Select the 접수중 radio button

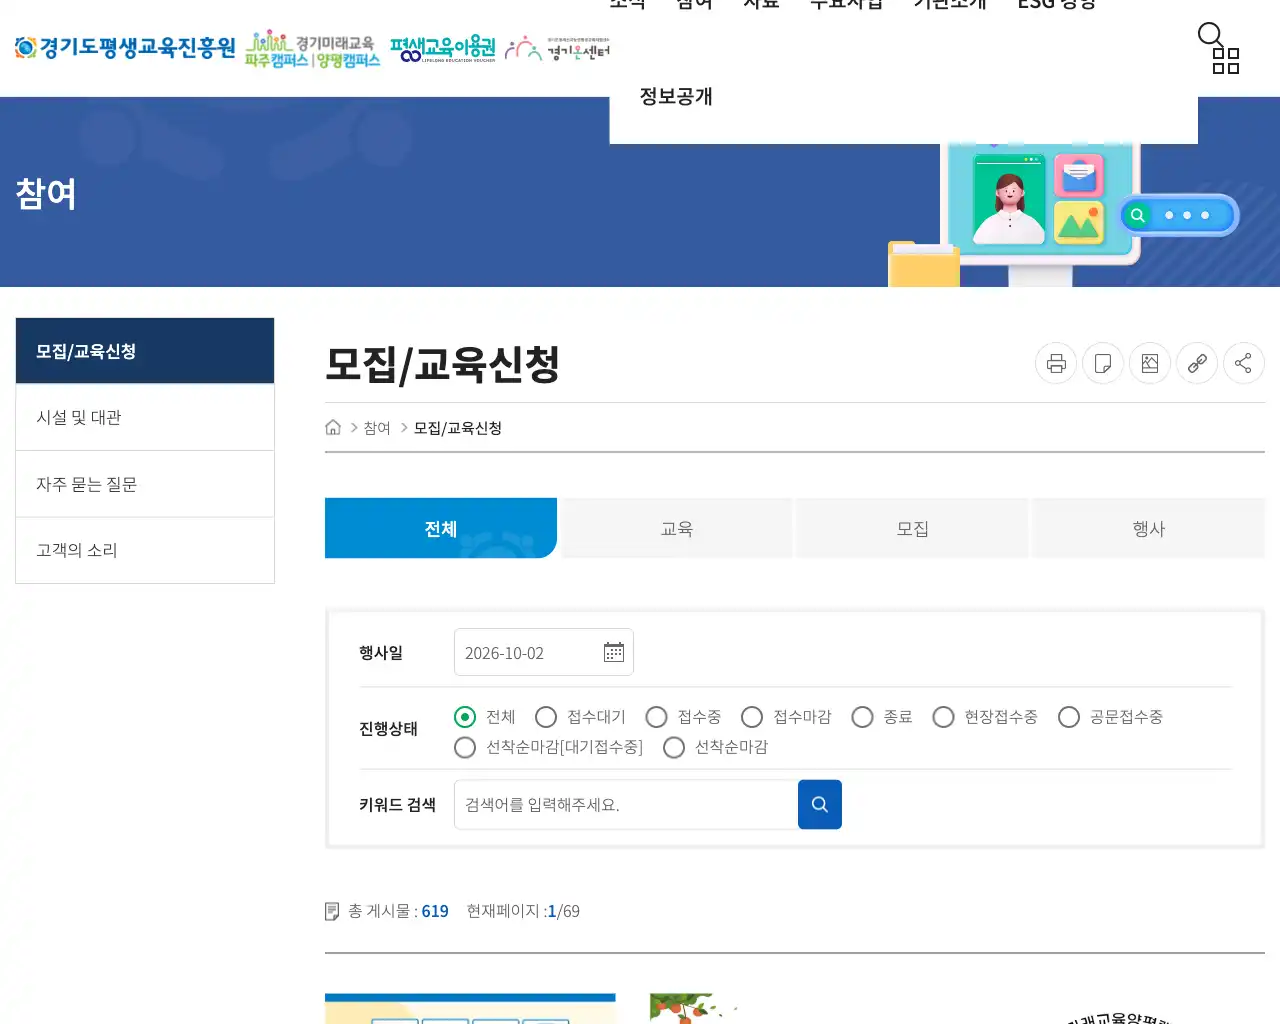pyautogui.click(x=657, y=717)
